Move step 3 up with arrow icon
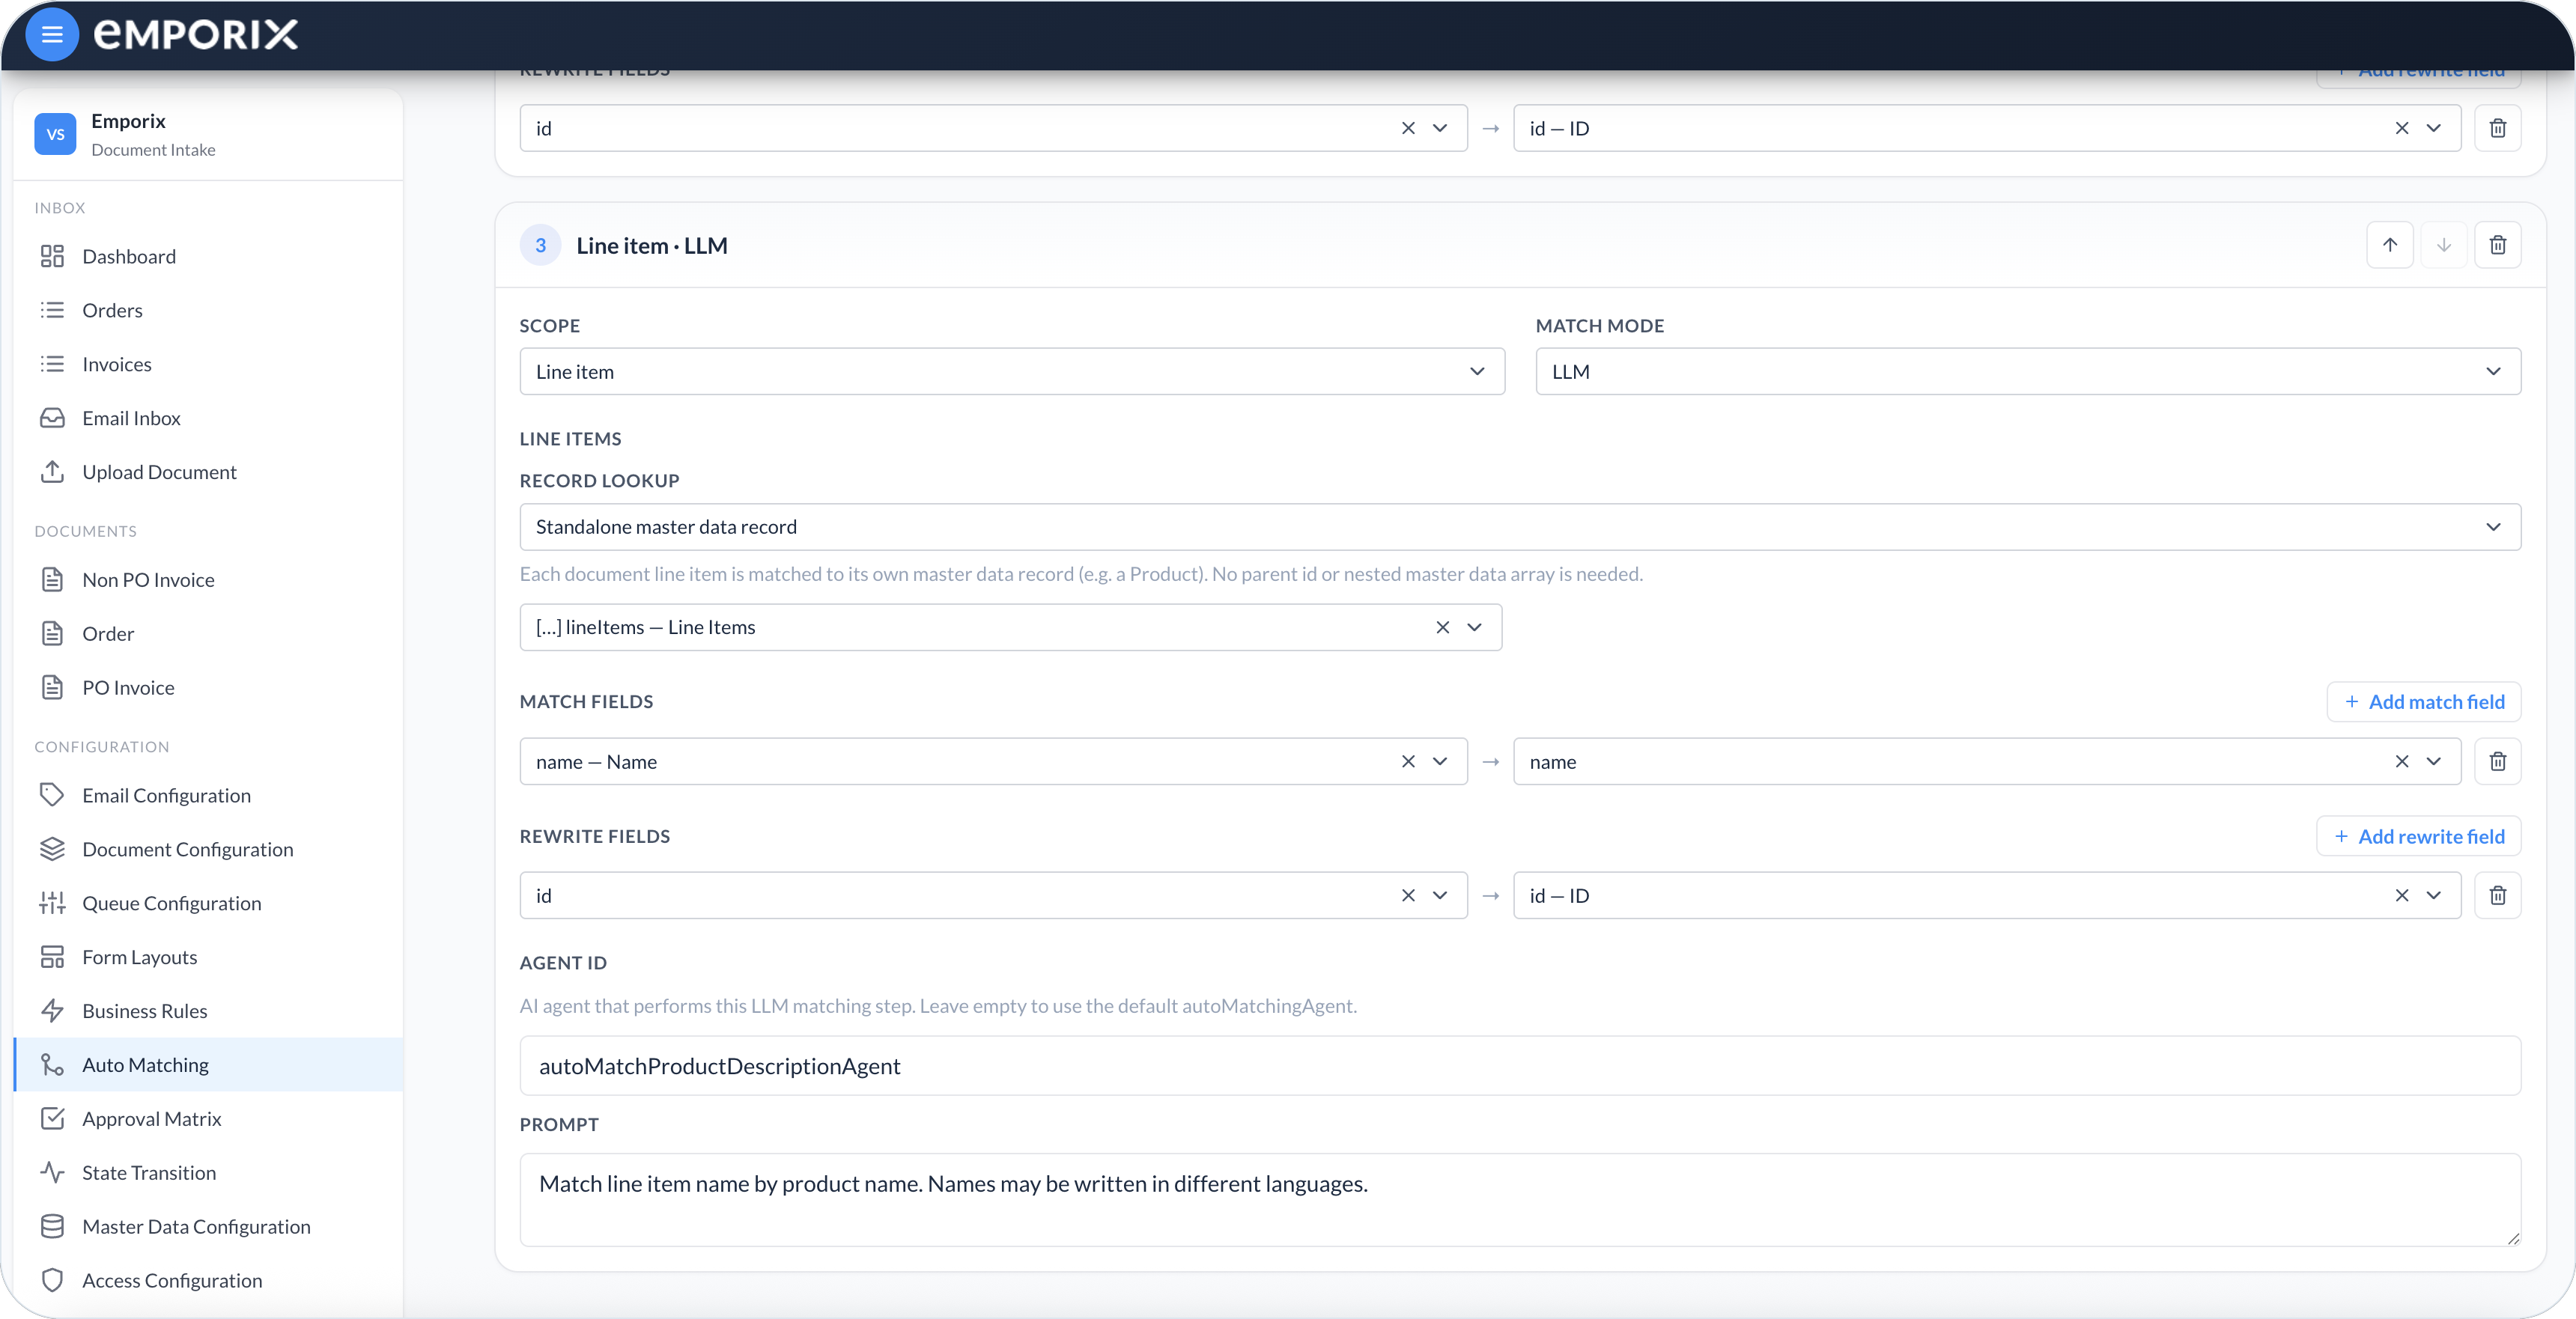Viewport: 2576px width, 1319px height. coord(2389,245)
